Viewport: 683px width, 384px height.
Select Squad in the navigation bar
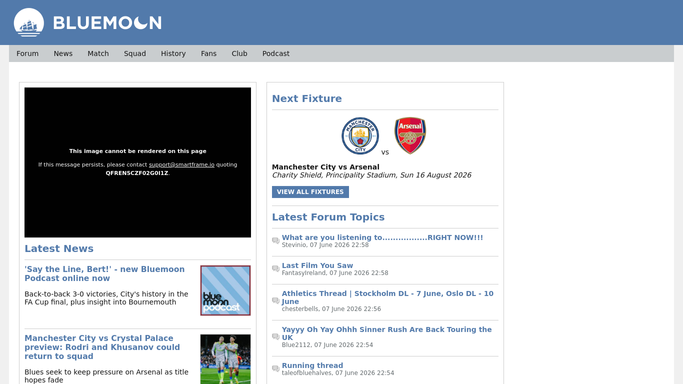(135, 54)
